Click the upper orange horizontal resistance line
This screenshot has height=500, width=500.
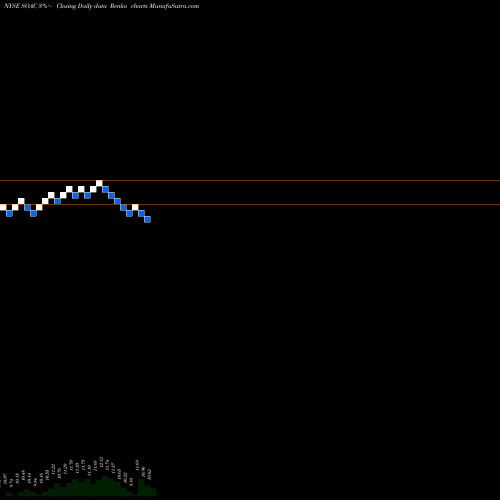[x=250, y=181]
